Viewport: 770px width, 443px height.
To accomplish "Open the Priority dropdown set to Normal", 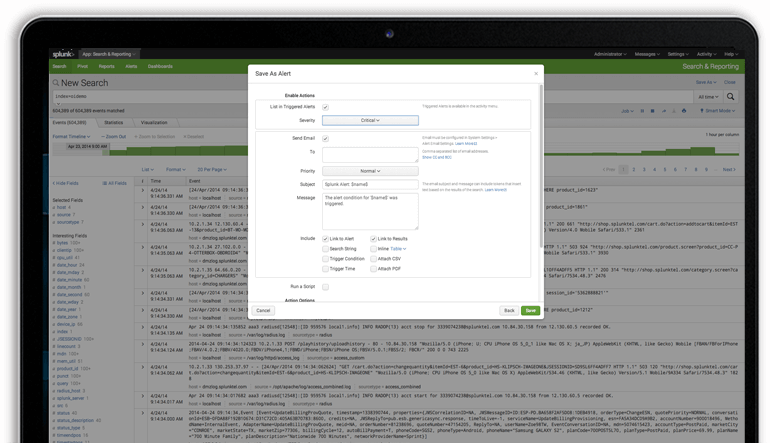I will tap(370, 171).
